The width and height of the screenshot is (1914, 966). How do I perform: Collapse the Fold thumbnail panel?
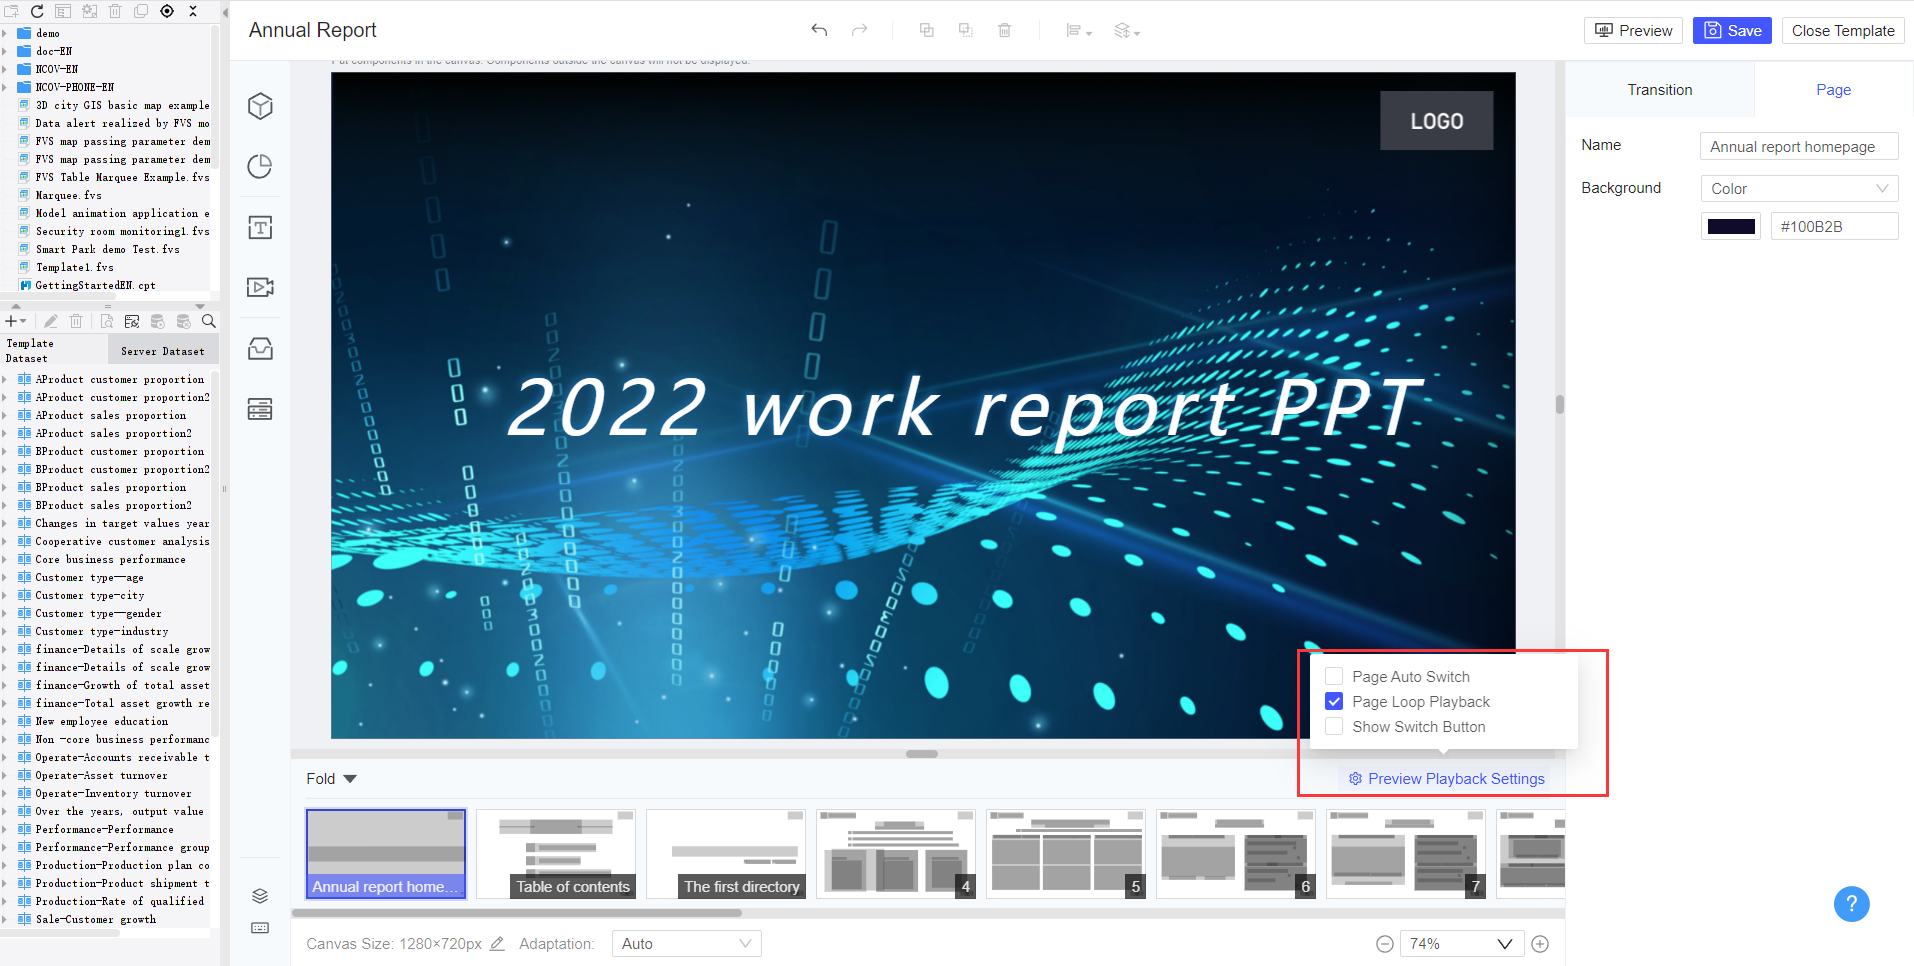click(x=332, y=778)
